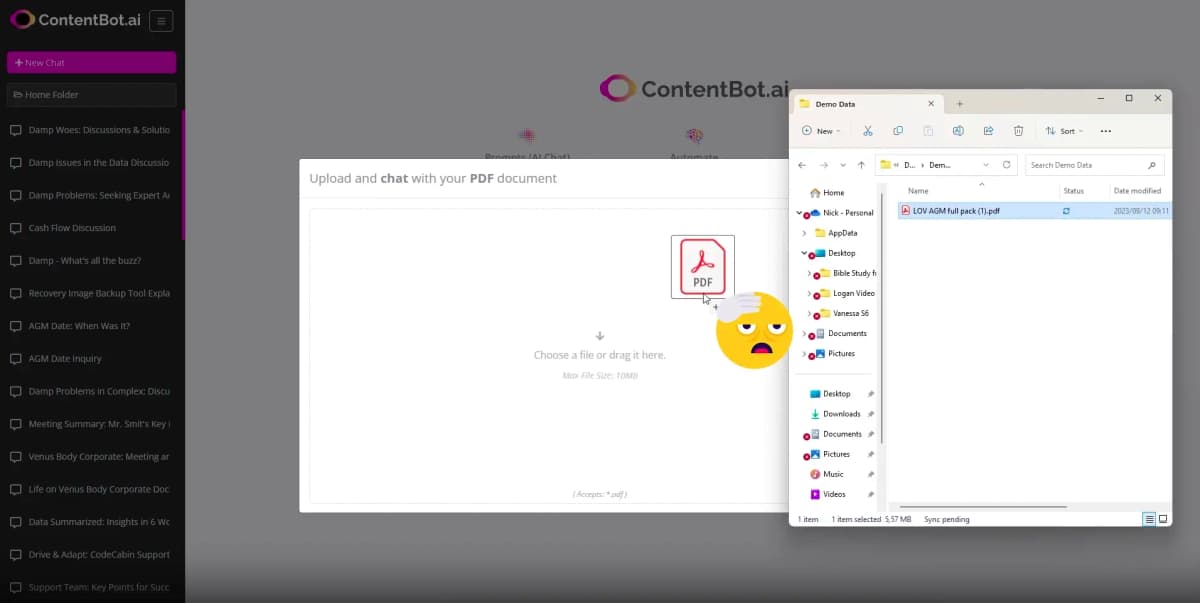Click the chat icon beside Cash Flow Discussion
This screenshot has width=1200, height=603.
[15, 228]
